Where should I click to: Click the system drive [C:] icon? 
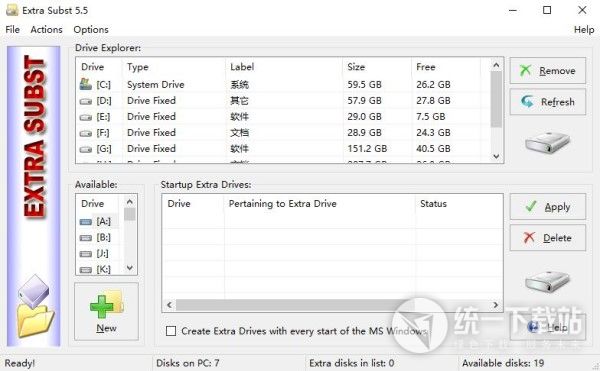point(86,84)
